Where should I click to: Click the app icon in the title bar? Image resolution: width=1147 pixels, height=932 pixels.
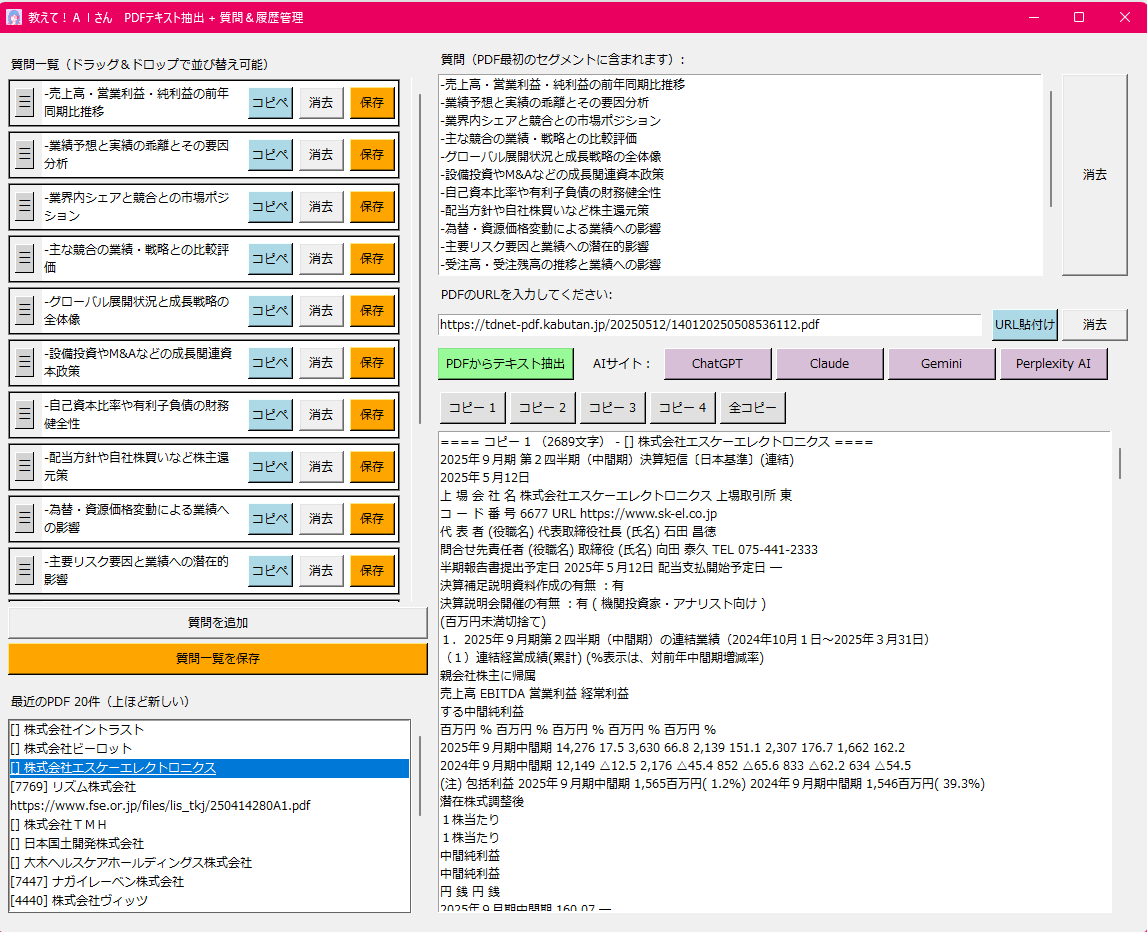15,17
